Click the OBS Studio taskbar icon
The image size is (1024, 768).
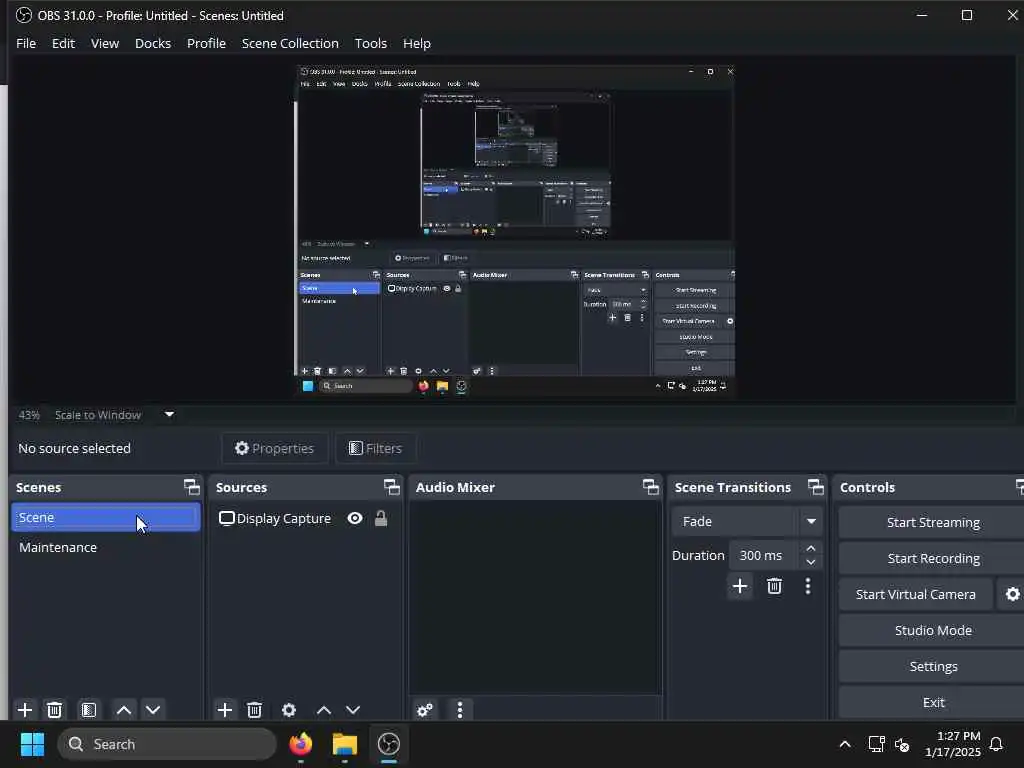point(389,744)
